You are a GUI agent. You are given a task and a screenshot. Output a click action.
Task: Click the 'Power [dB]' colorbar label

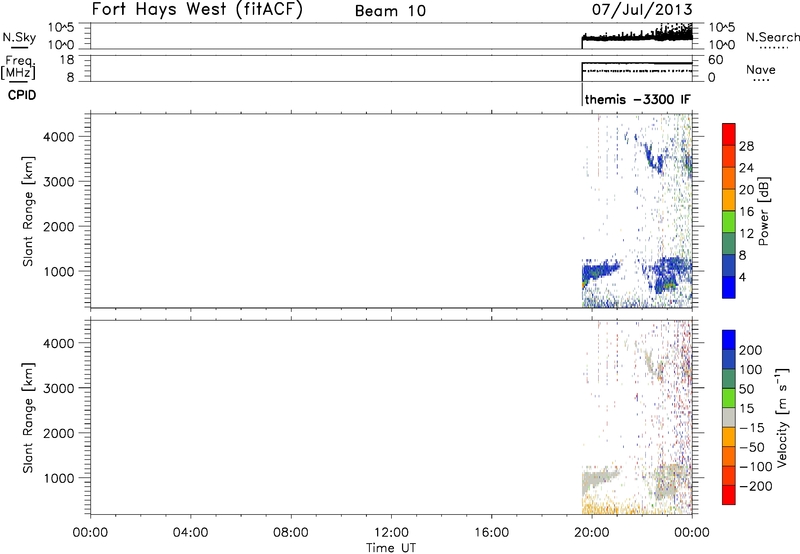click(763, 211)
